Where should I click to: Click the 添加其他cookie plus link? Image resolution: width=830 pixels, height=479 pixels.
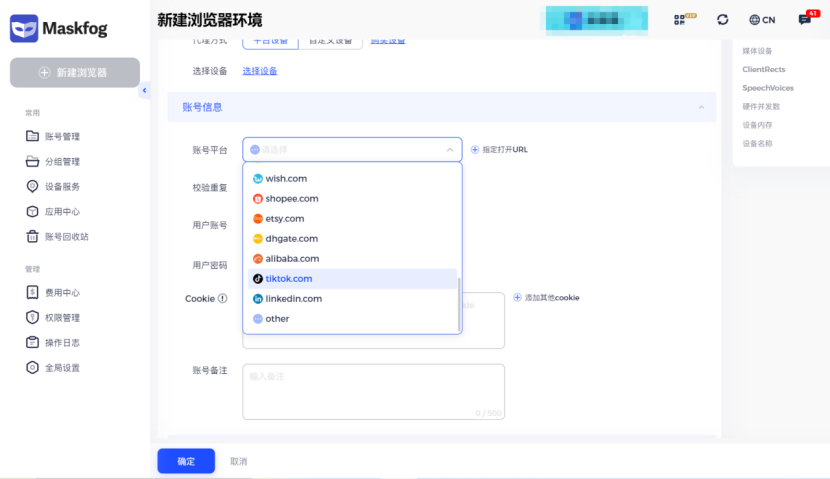coord(546,297)
